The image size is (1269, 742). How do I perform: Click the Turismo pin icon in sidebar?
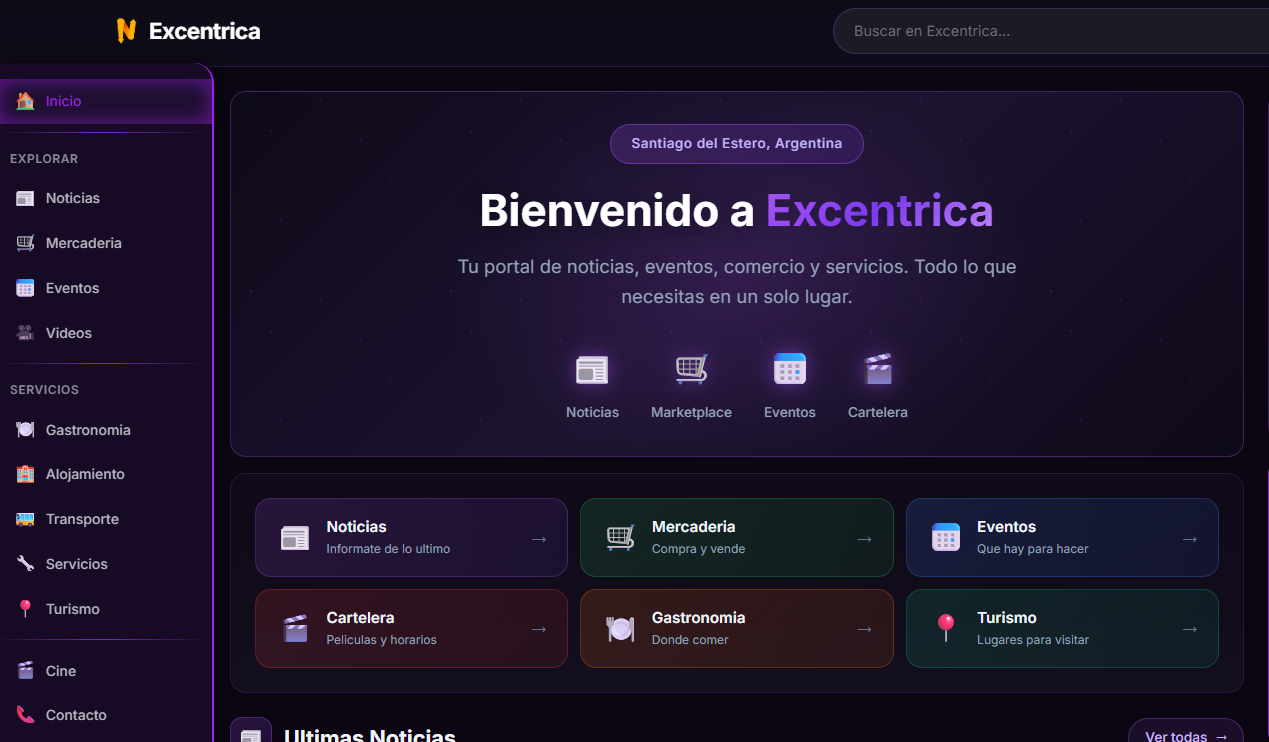[x=24, y=608]
